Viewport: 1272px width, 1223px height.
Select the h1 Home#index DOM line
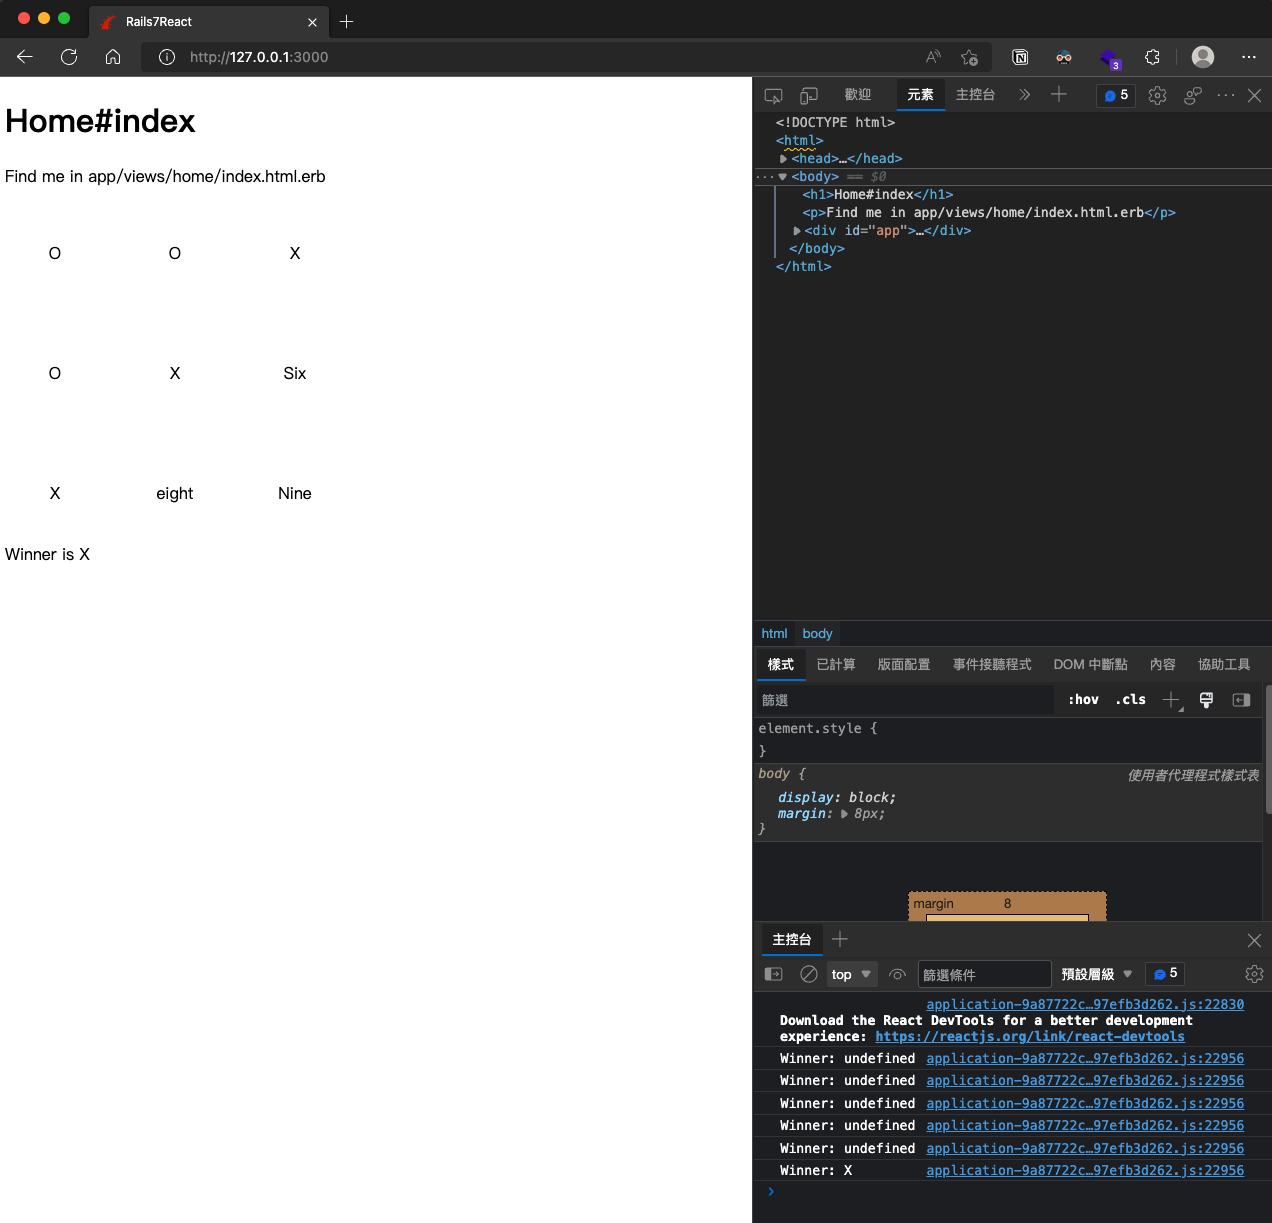tap(878, 195)
